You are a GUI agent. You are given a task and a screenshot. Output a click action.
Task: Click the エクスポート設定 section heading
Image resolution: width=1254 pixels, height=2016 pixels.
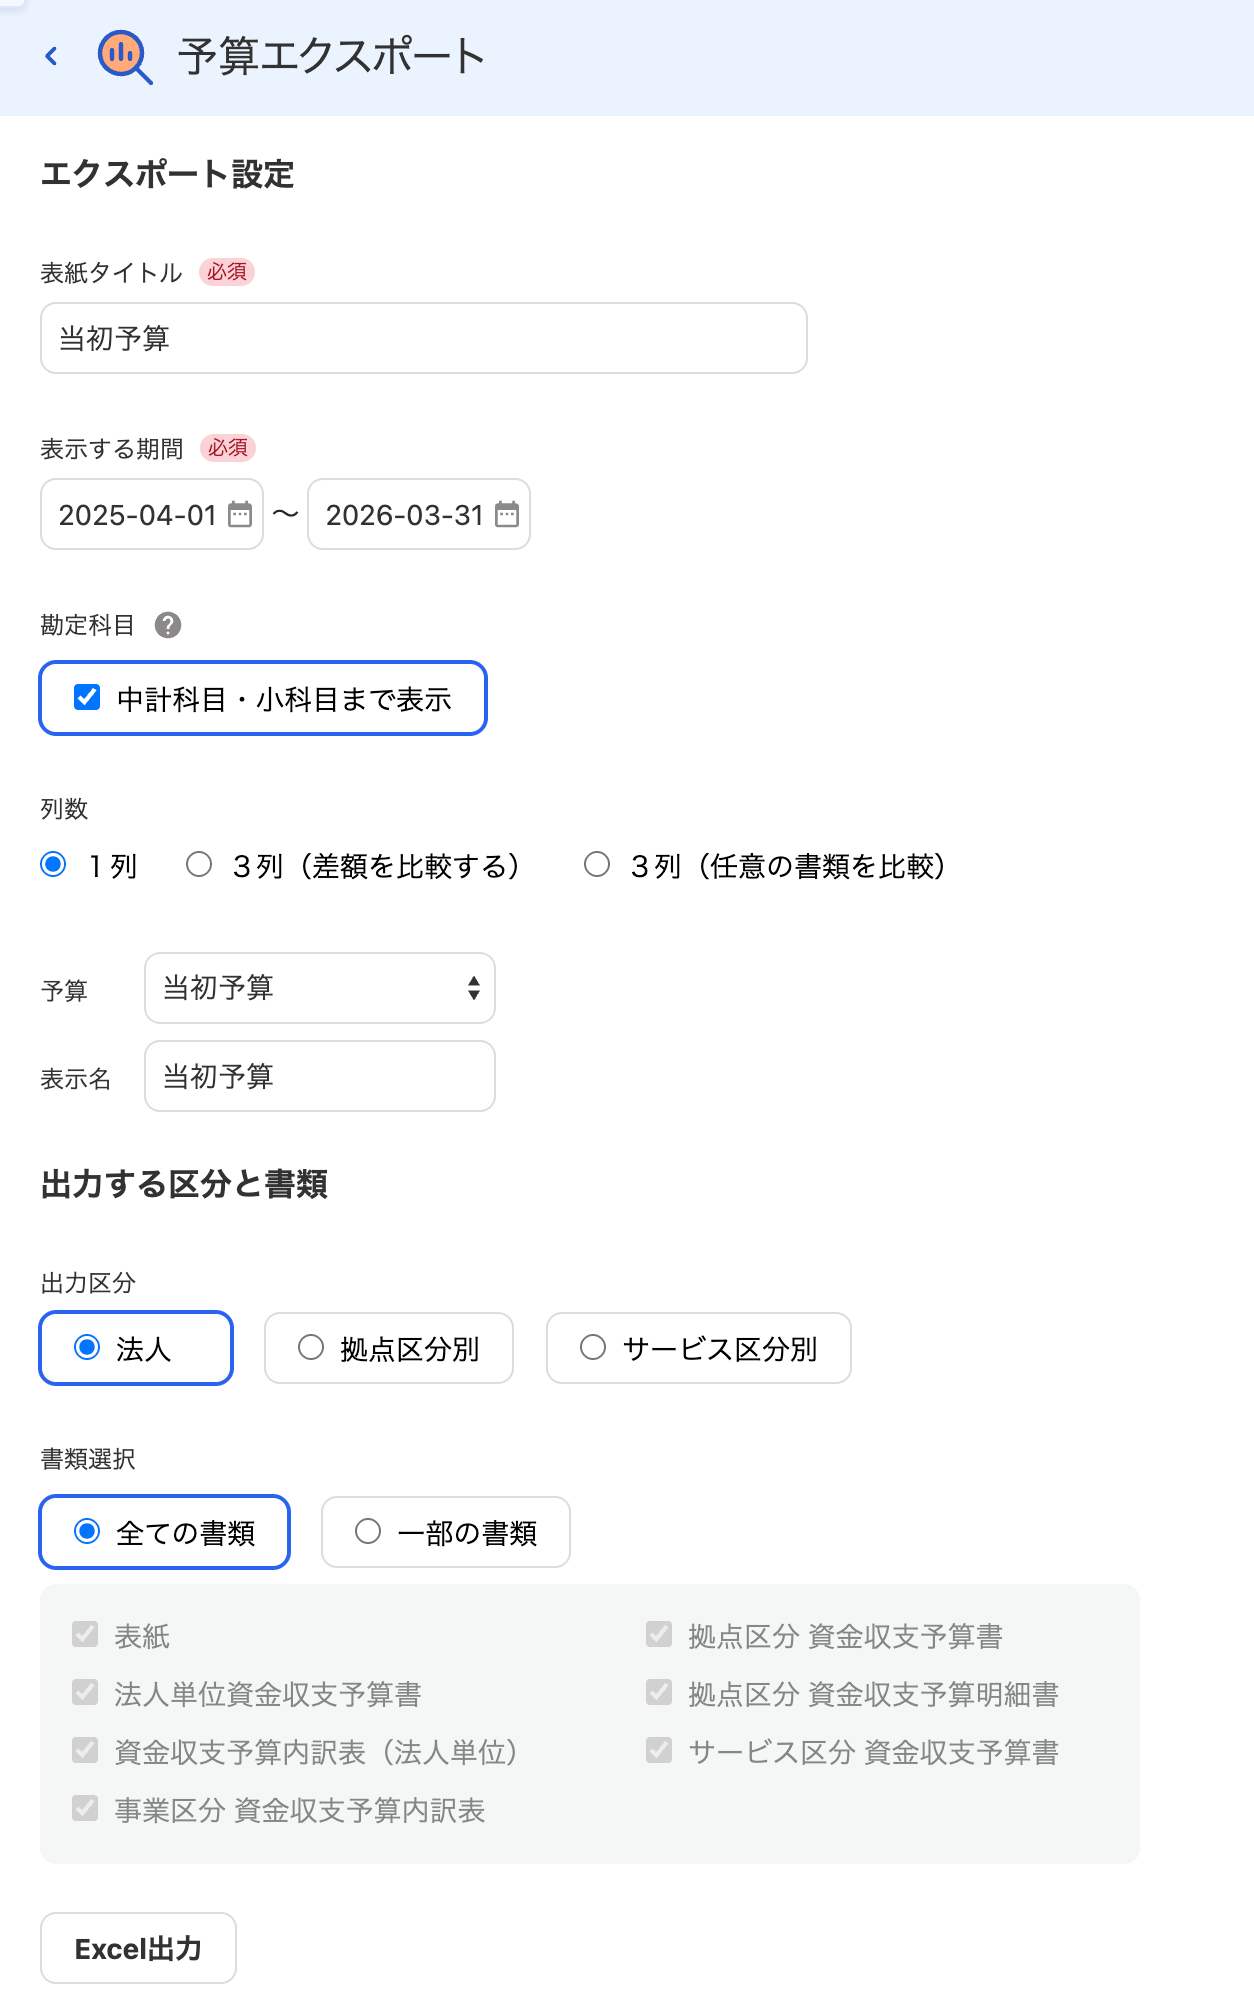(x=167, y=174)
